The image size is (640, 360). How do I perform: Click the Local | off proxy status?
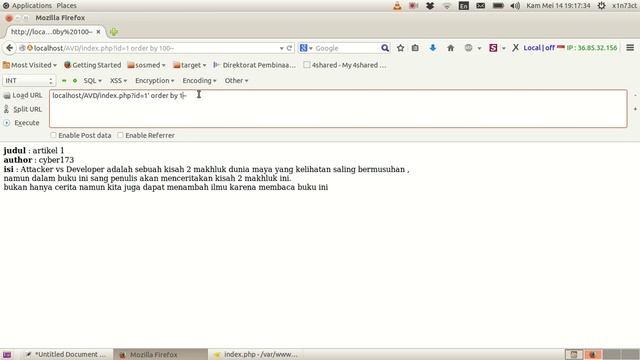539,48
